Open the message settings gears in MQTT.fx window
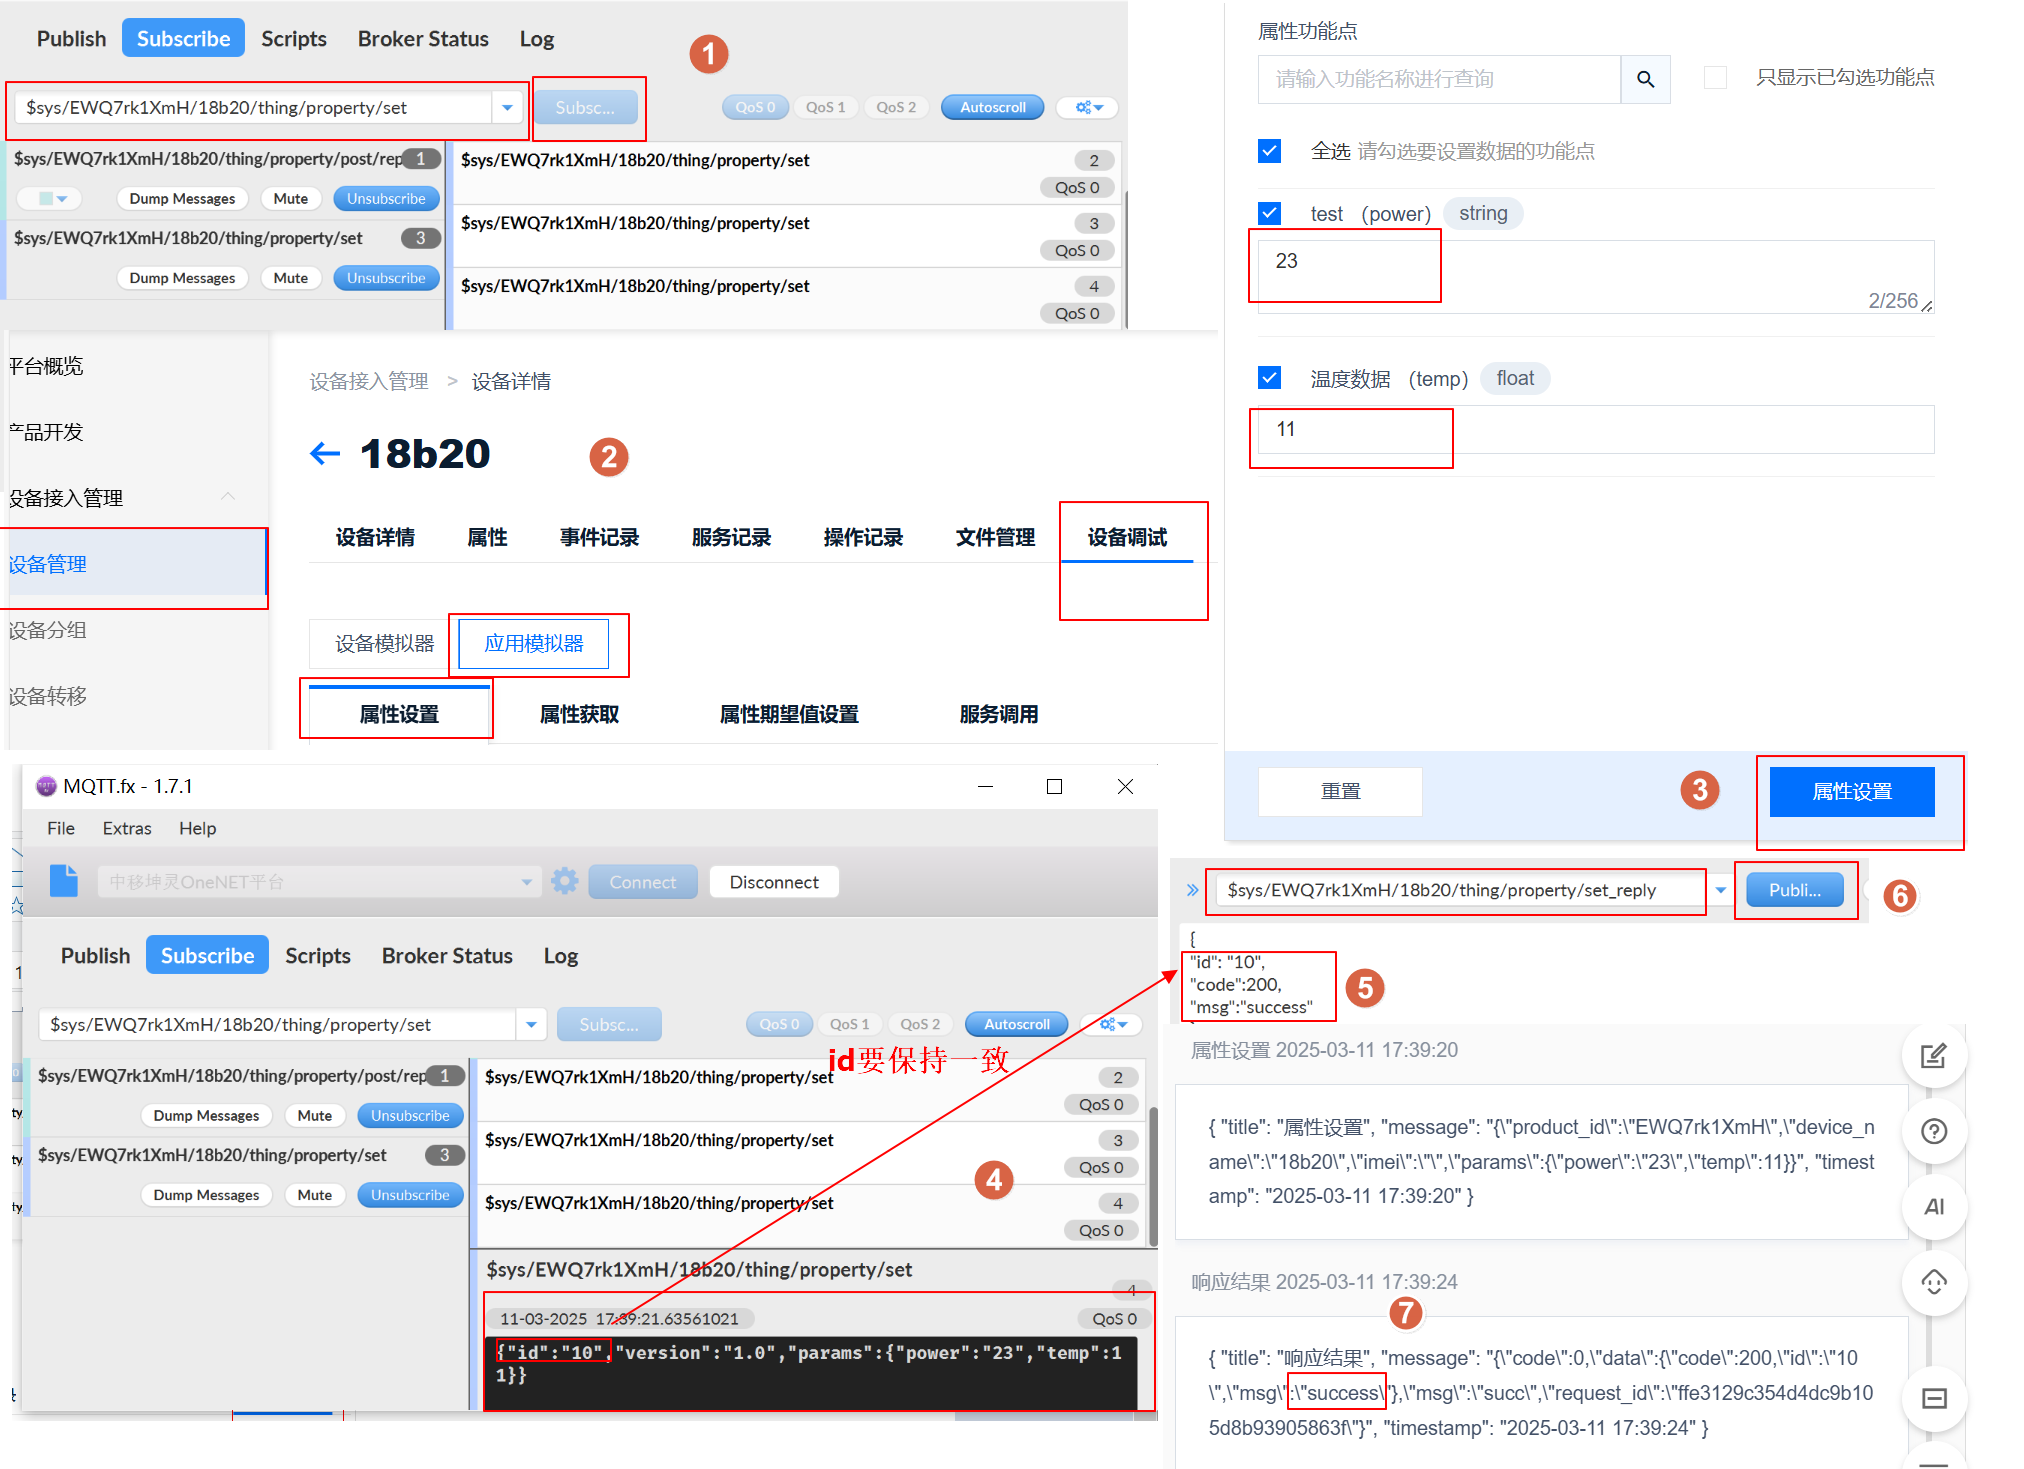The image size is (2024, 1469). click(x=1113, y=1024)
